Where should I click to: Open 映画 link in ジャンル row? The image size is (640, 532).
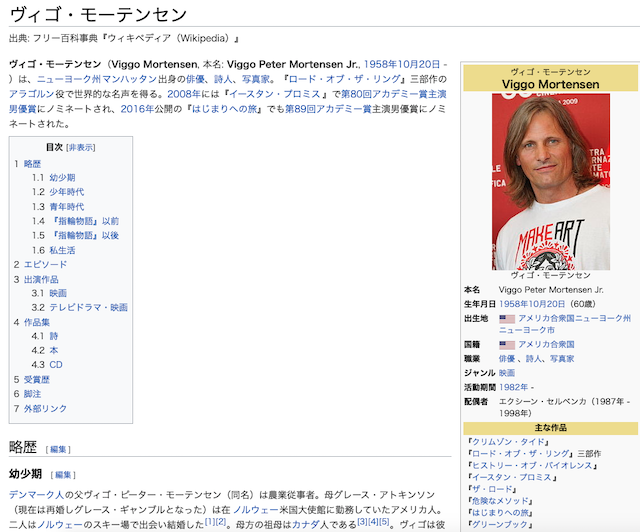click(507, 373)
